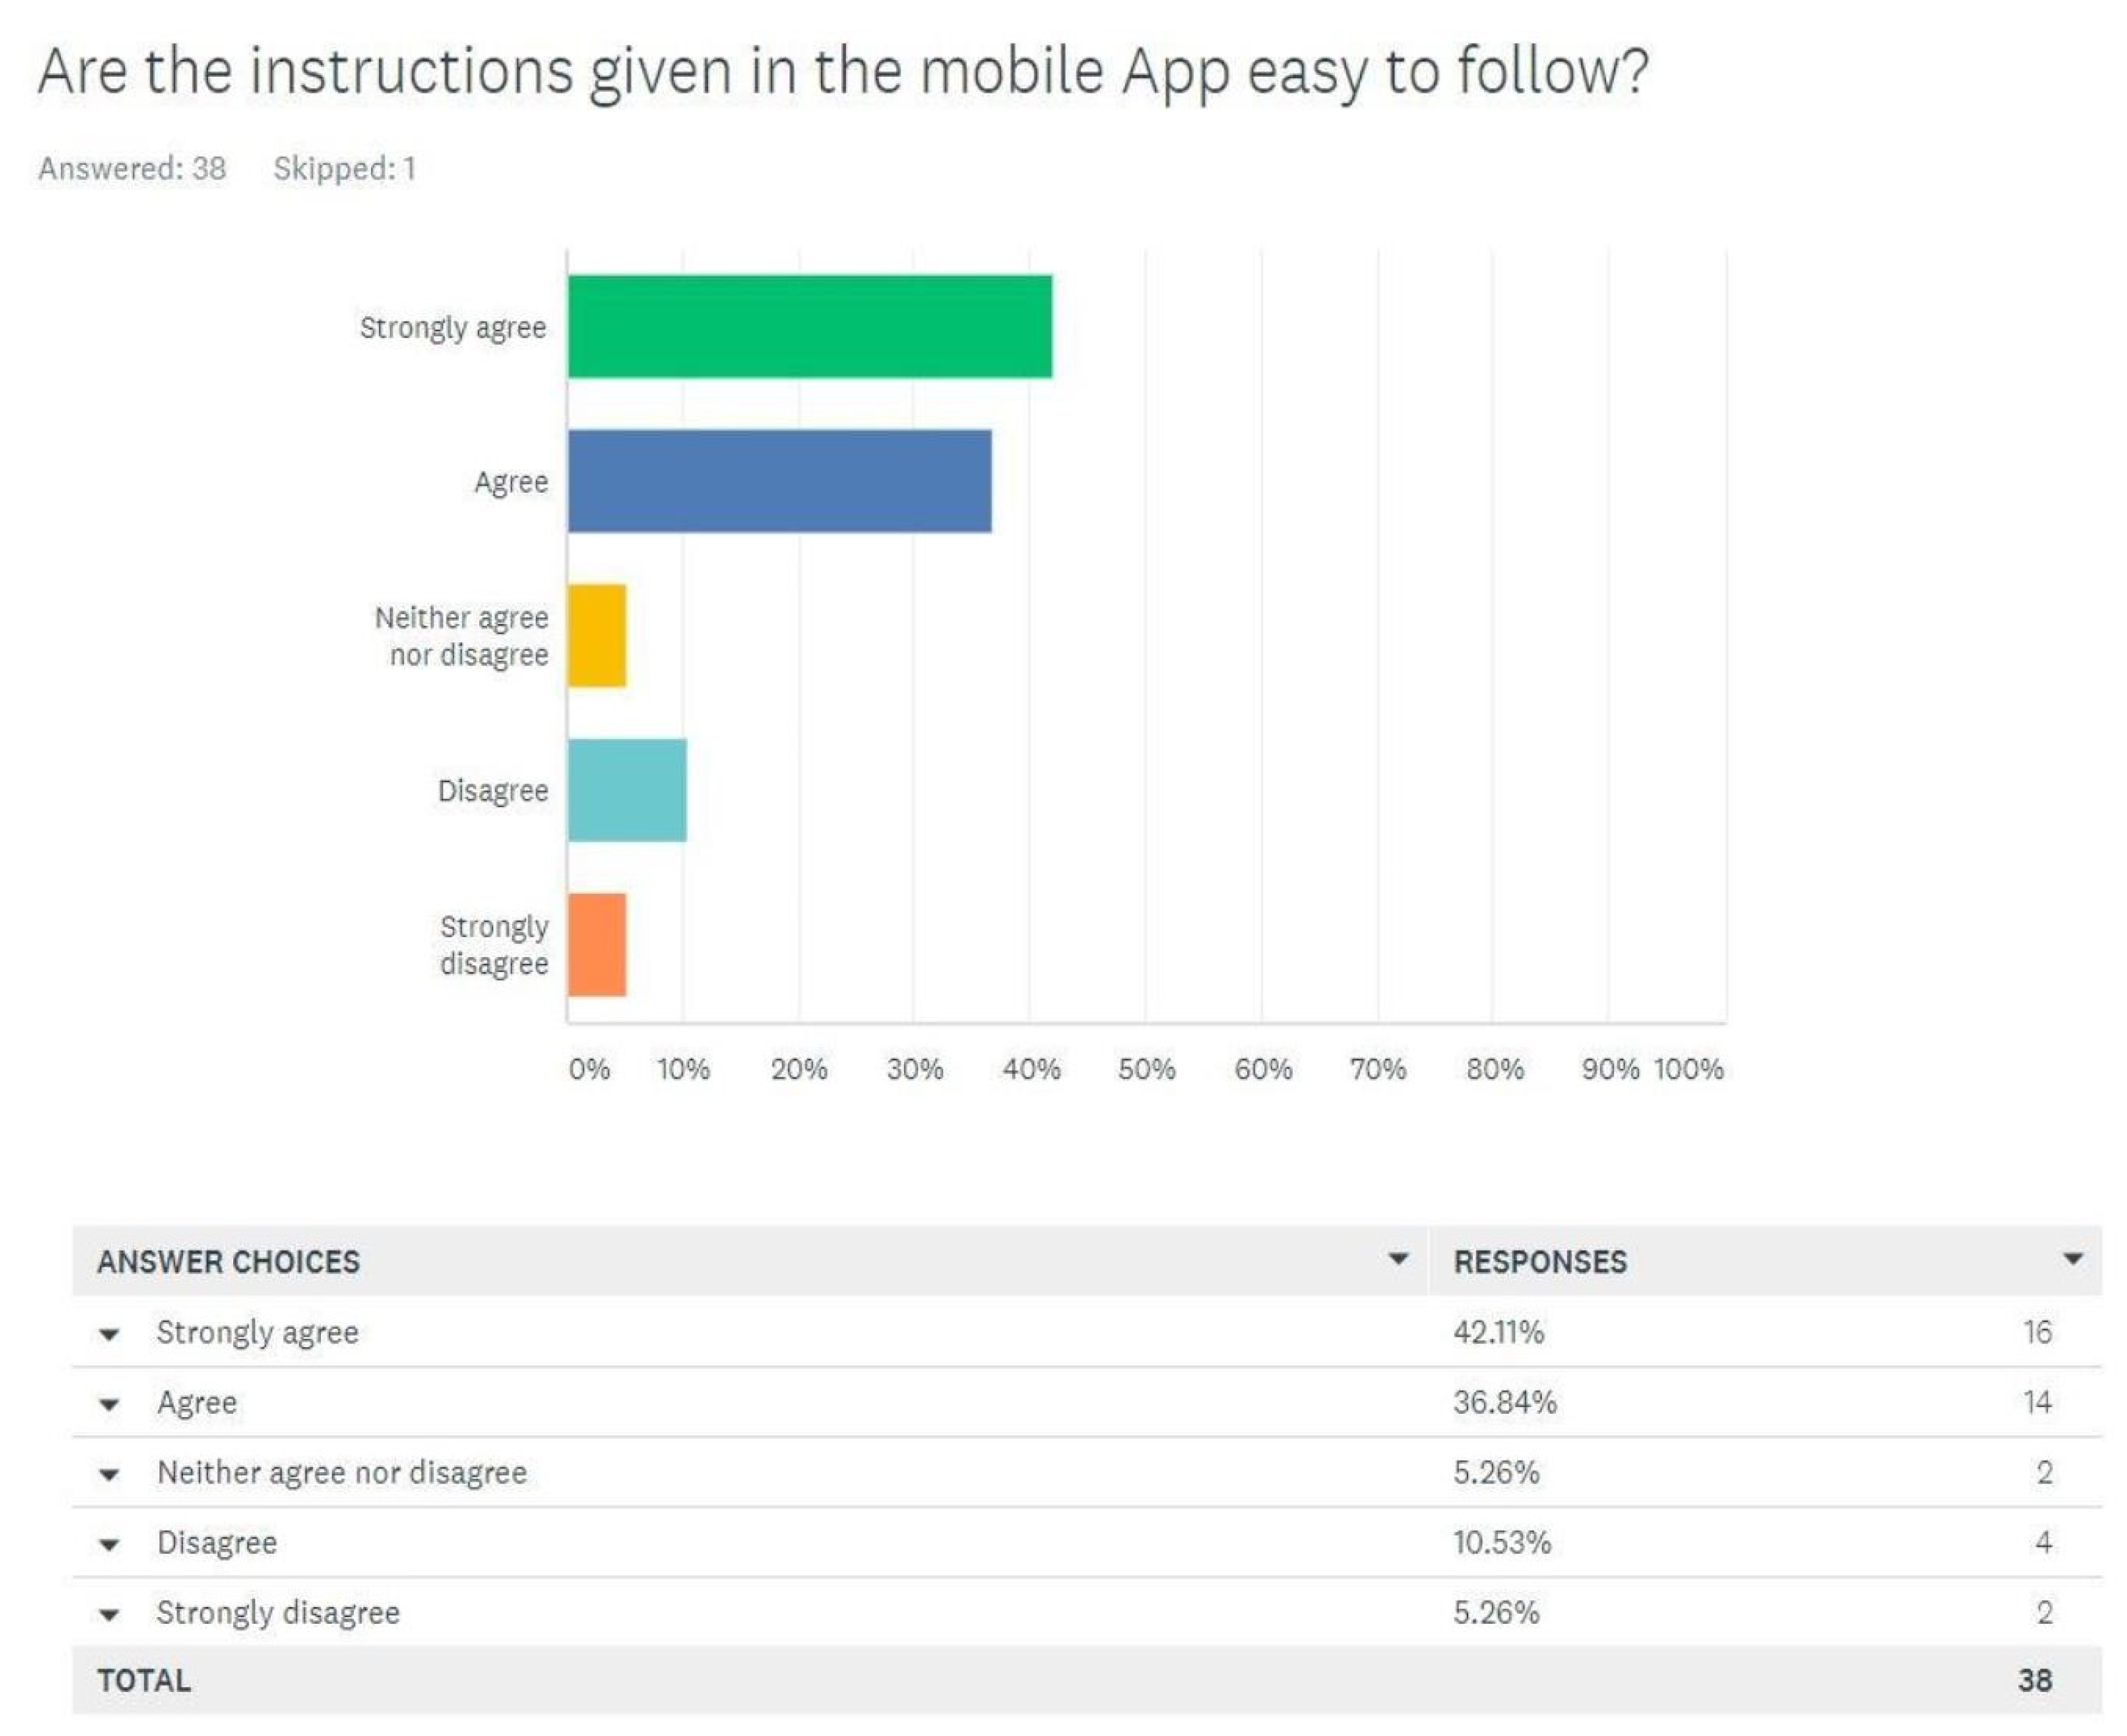
Task: Select the 42.11% response value
Action: pyautogui.click(x=1498, y=1332)
